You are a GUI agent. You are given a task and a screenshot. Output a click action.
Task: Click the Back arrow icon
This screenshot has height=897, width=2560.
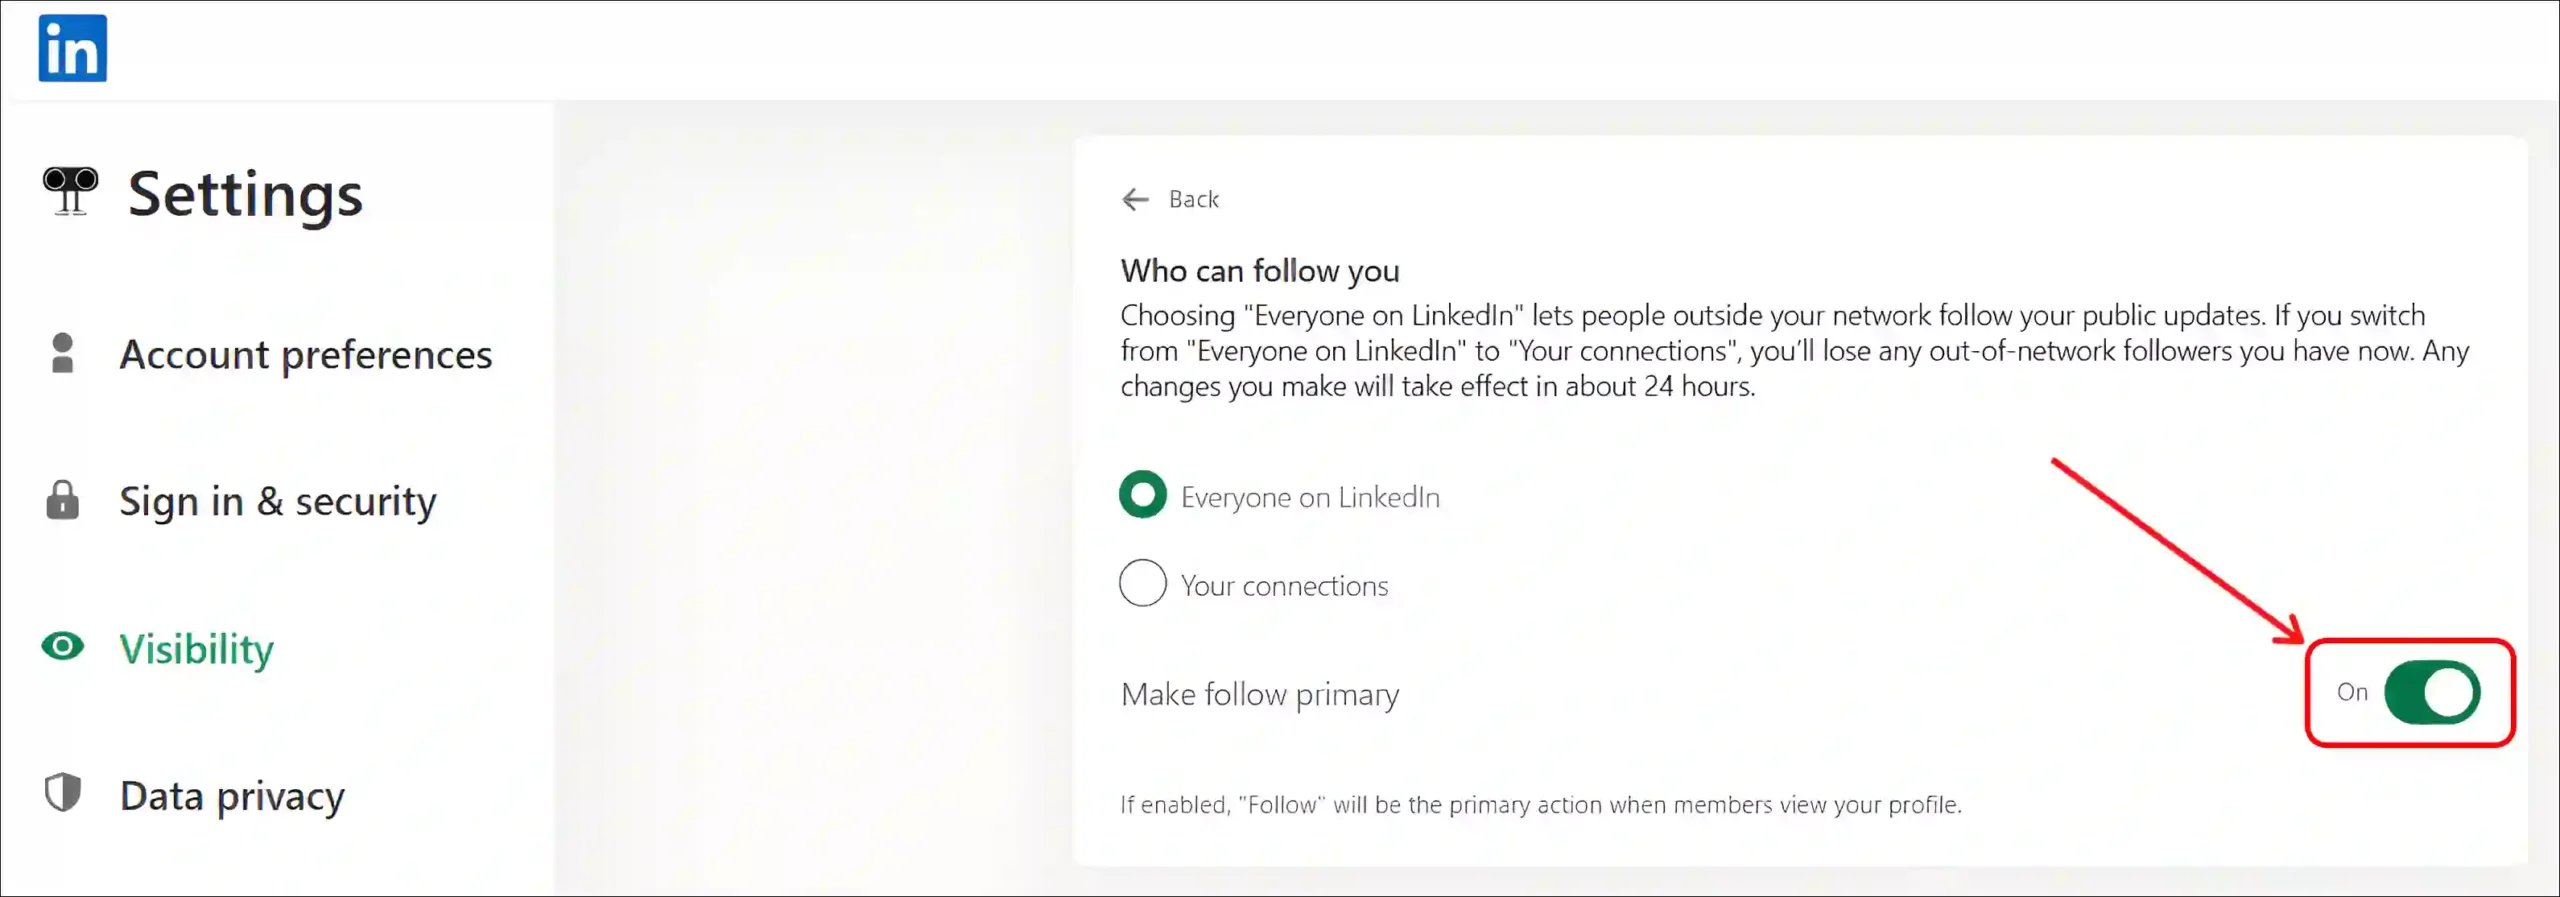pos(1135,199)
